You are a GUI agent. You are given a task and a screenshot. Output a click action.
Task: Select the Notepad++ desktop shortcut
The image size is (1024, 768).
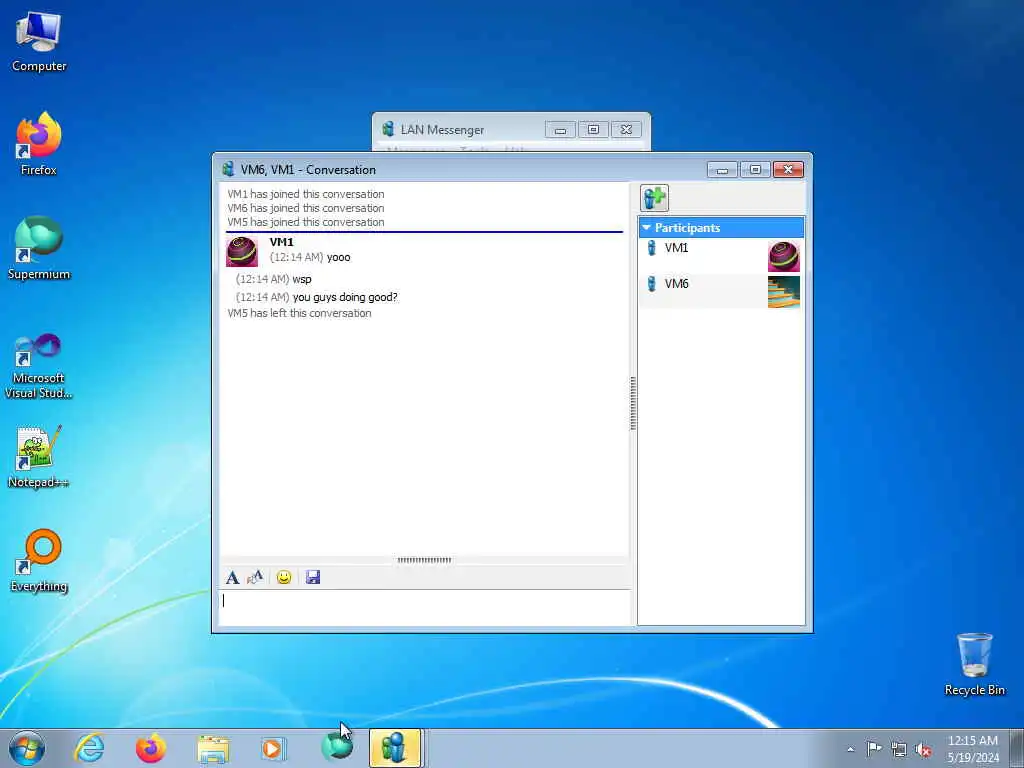(39, 456)
